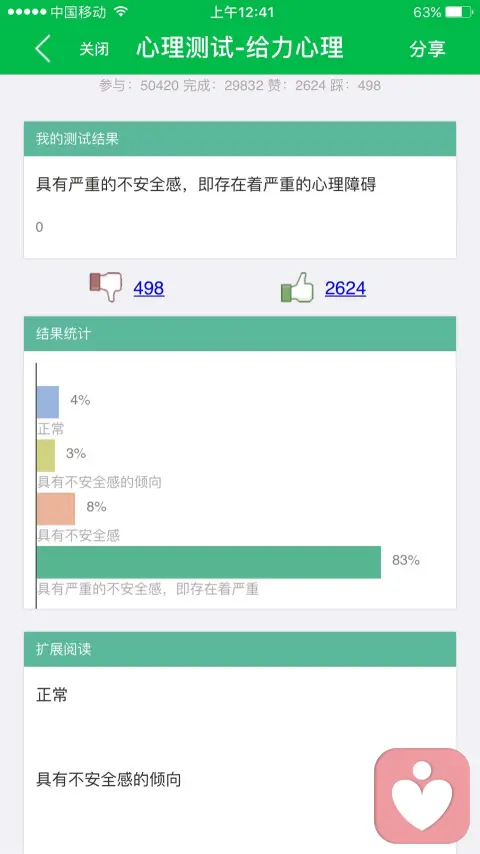This screenshot has width=480, height=854.
Task: Tap the battery icon in status bar
Action: point(460,12)
